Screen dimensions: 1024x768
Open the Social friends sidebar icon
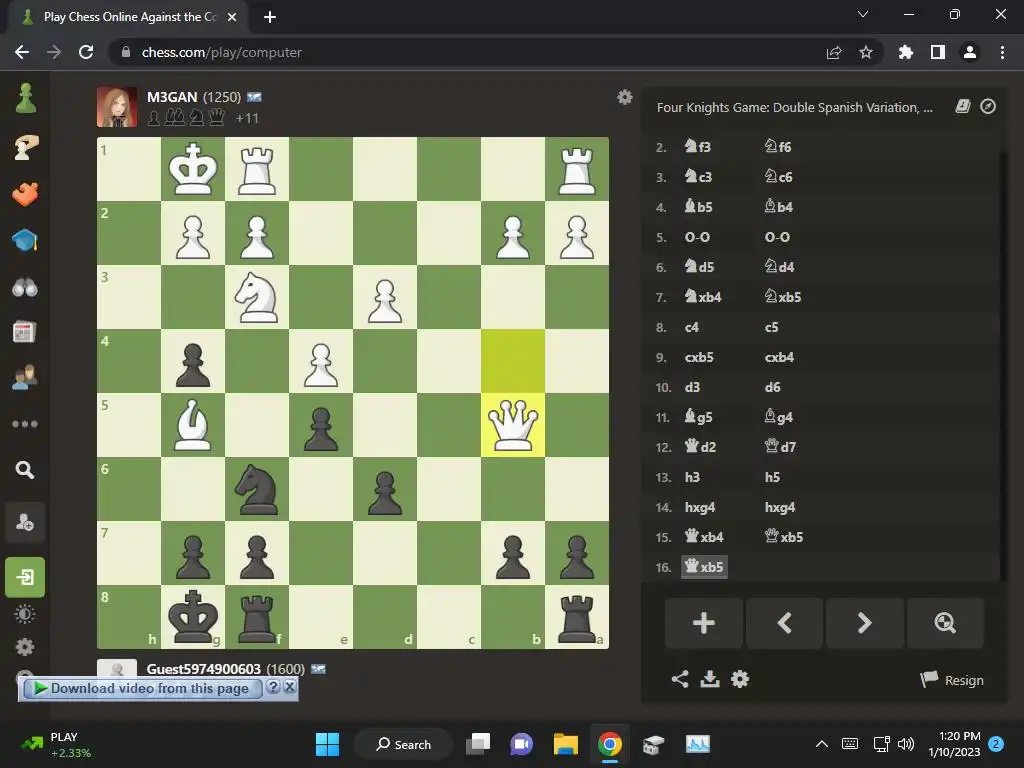click(25, 378)
